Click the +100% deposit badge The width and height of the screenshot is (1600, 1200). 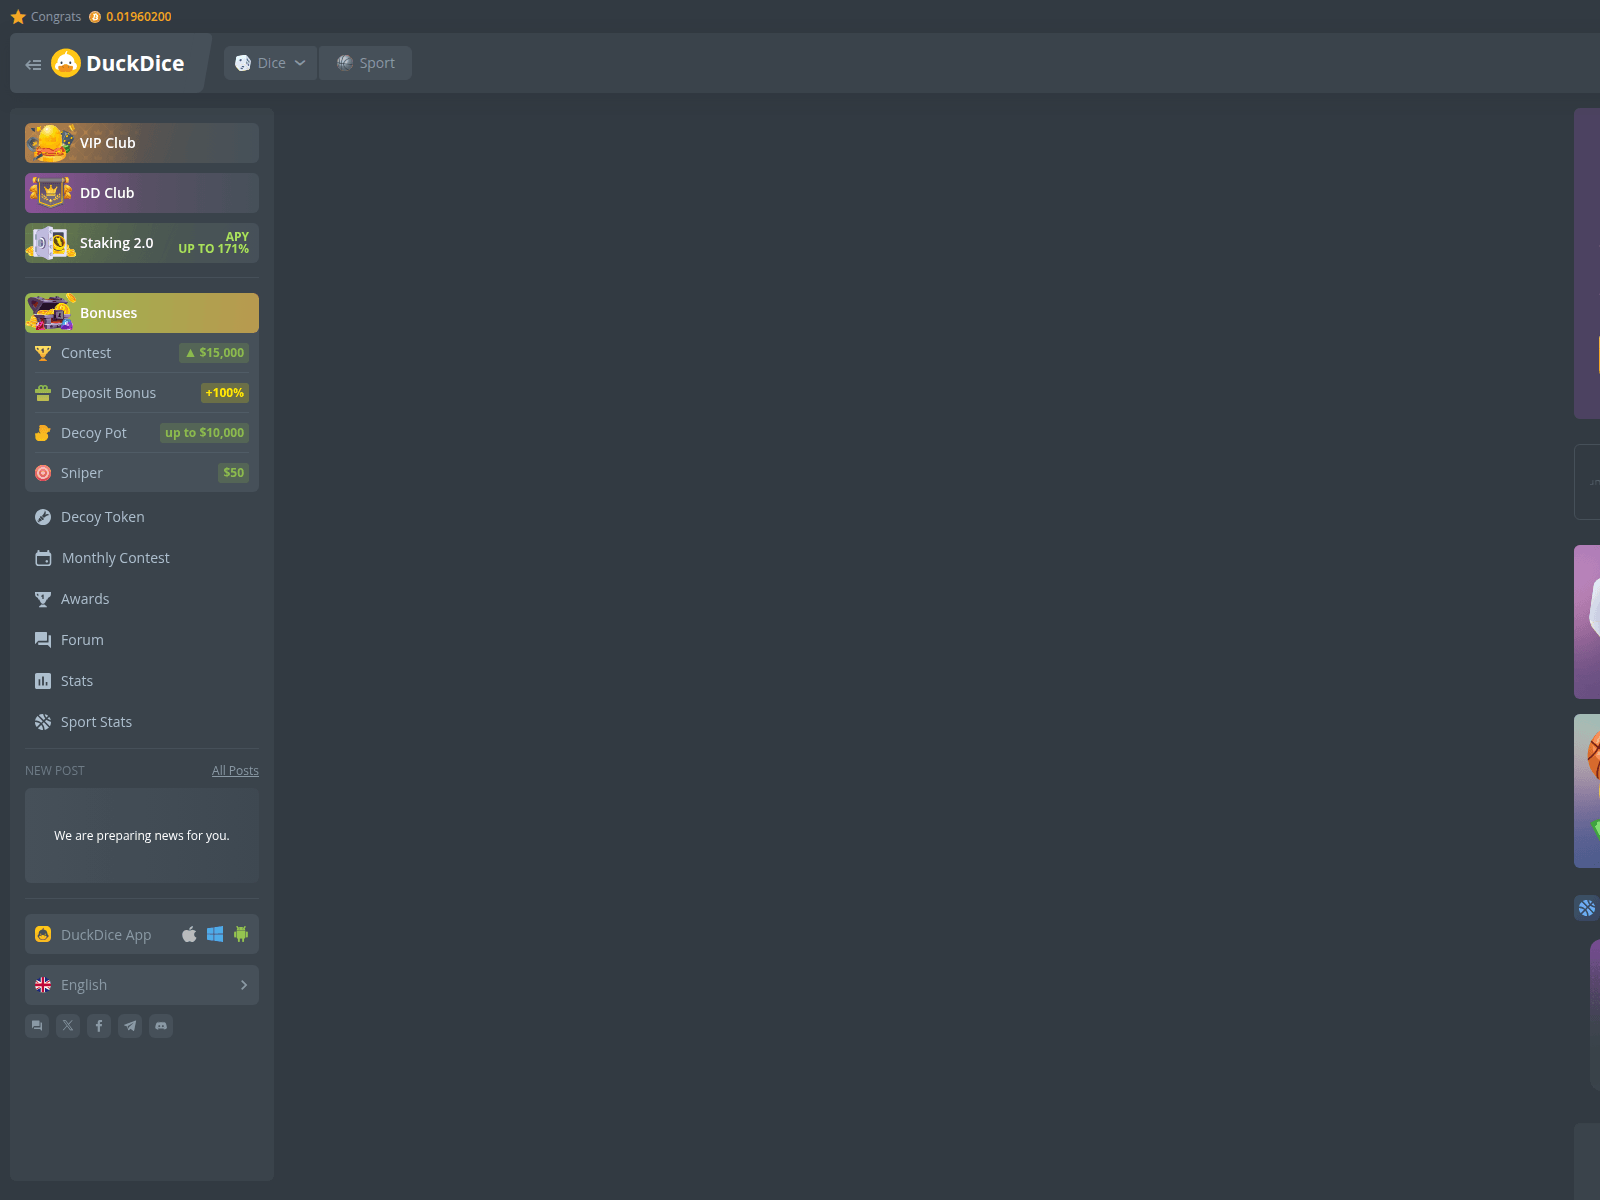point(225,393)
